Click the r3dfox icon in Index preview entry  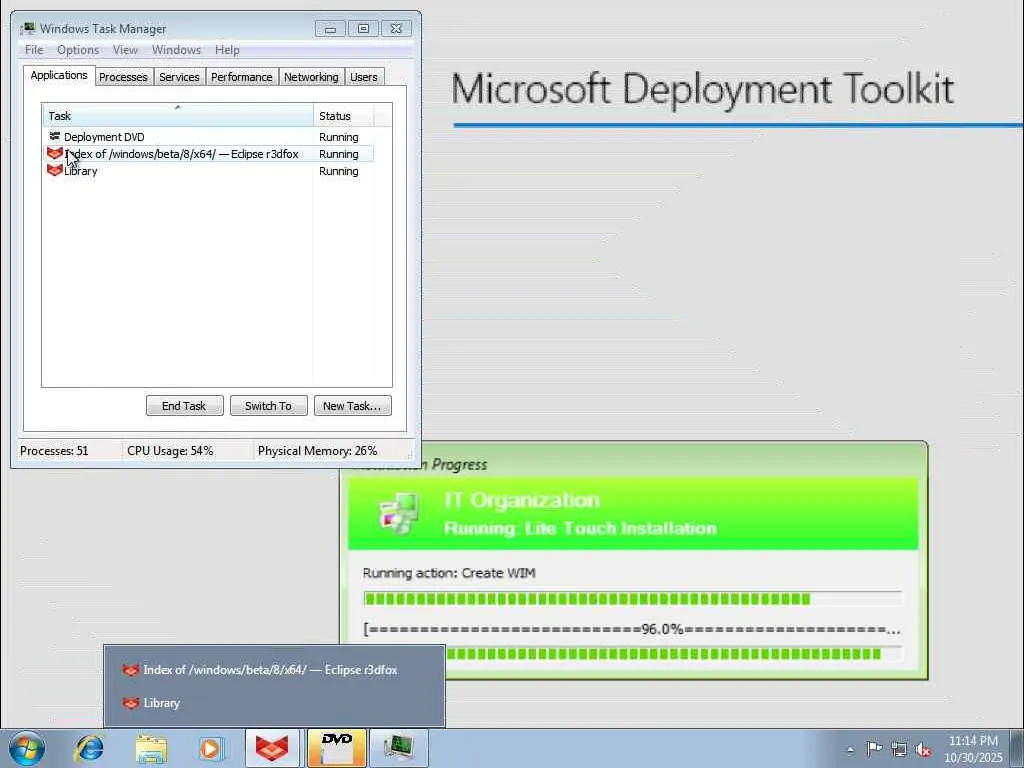(131, 670)
